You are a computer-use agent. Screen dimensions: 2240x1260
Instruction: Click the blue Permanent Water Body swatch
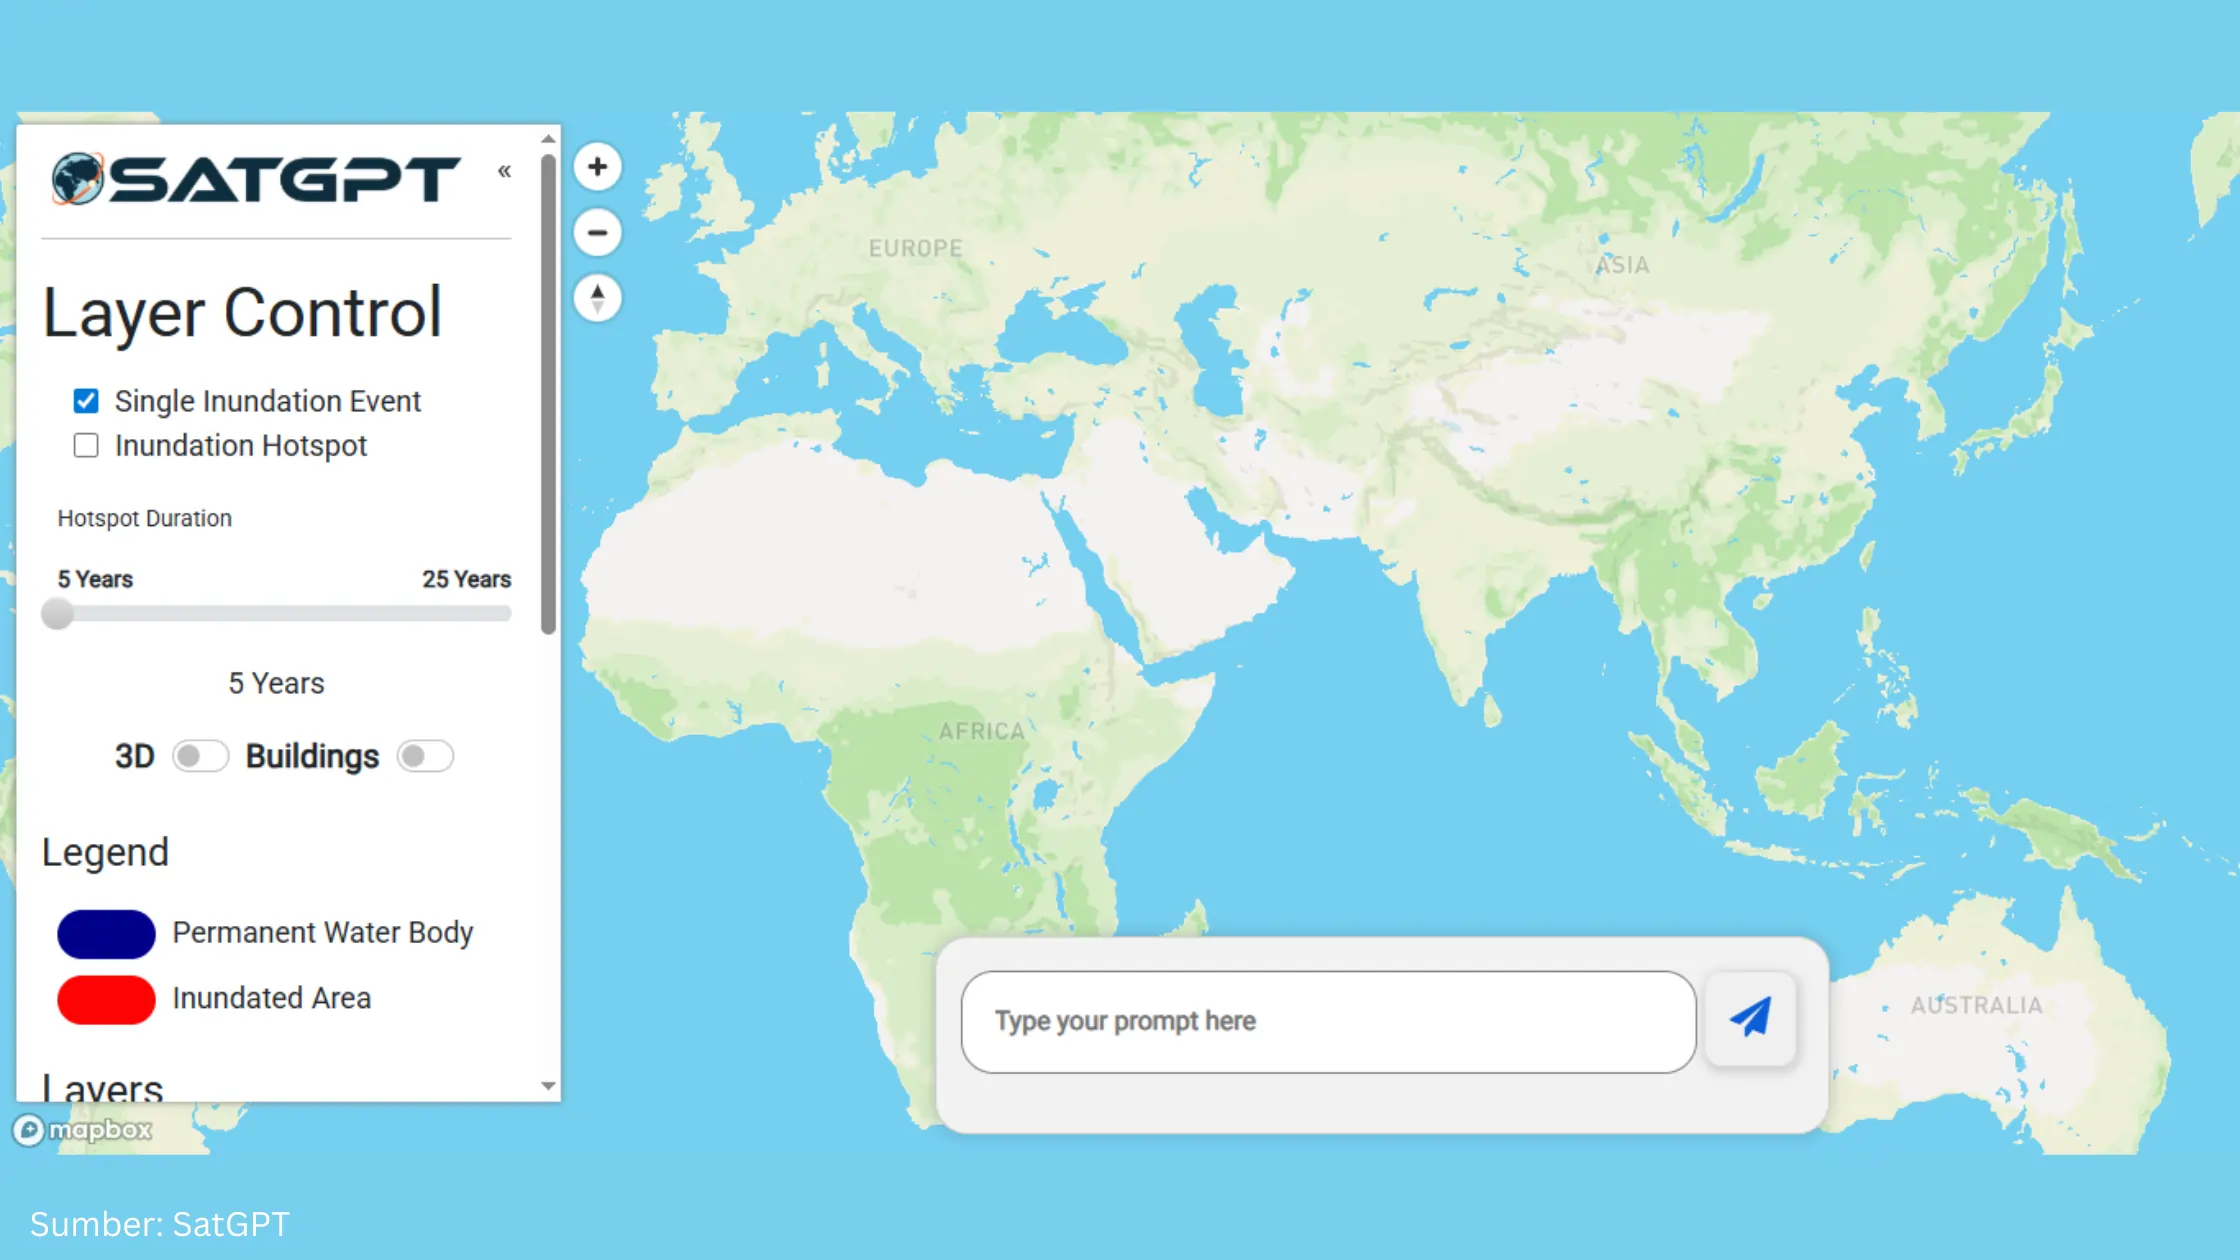pos(106,933)
